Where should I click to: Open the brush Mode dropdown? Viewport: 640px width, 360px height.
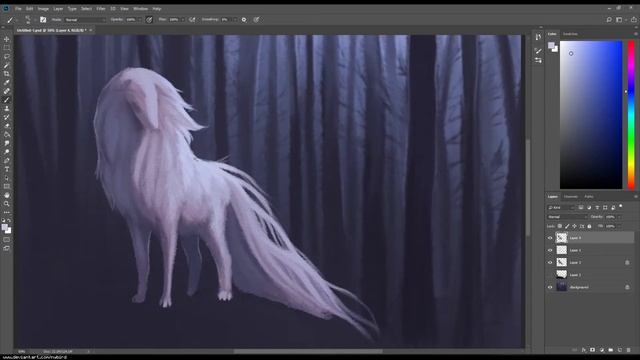(x=85, y=20)
